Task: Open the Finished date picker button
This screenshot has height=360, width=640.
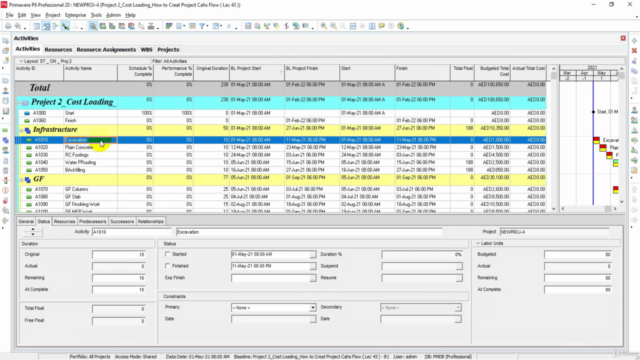Action: point(313,266)
